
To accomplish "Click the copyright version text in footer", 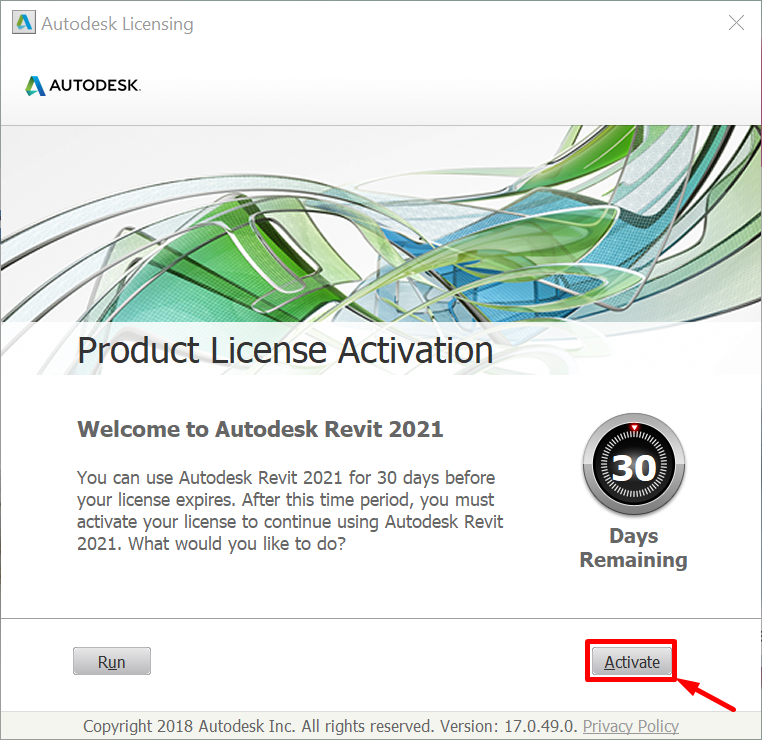I will tap(330, 726).
